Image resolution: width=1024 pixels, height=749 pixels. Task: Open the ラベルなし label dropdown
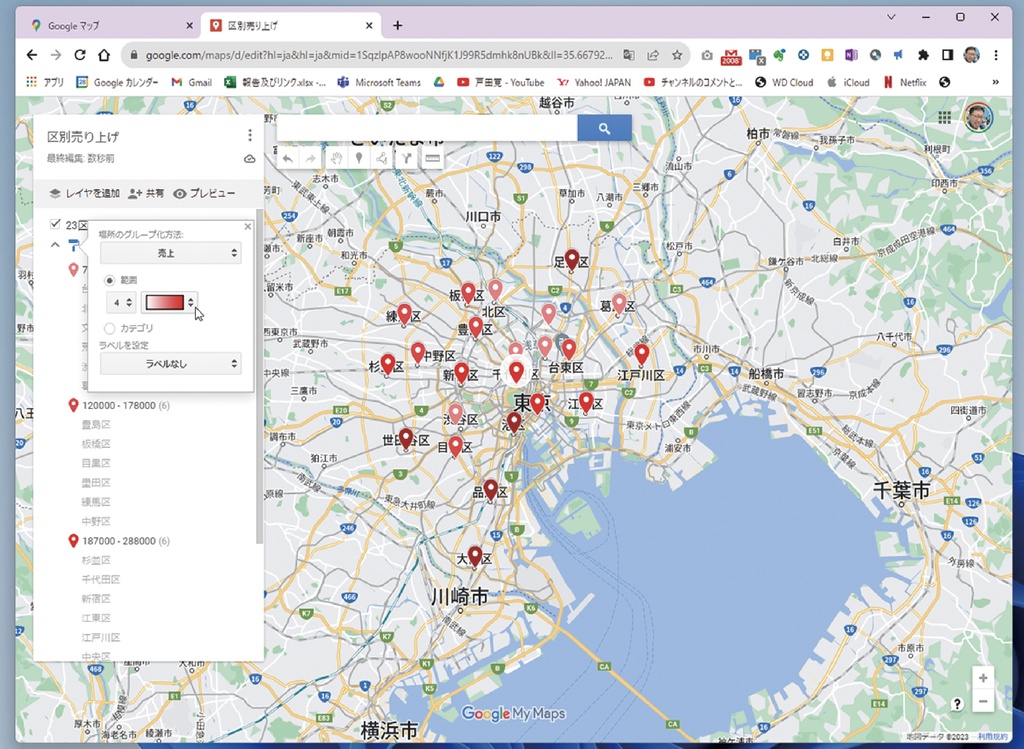click(x=170, y=364)
